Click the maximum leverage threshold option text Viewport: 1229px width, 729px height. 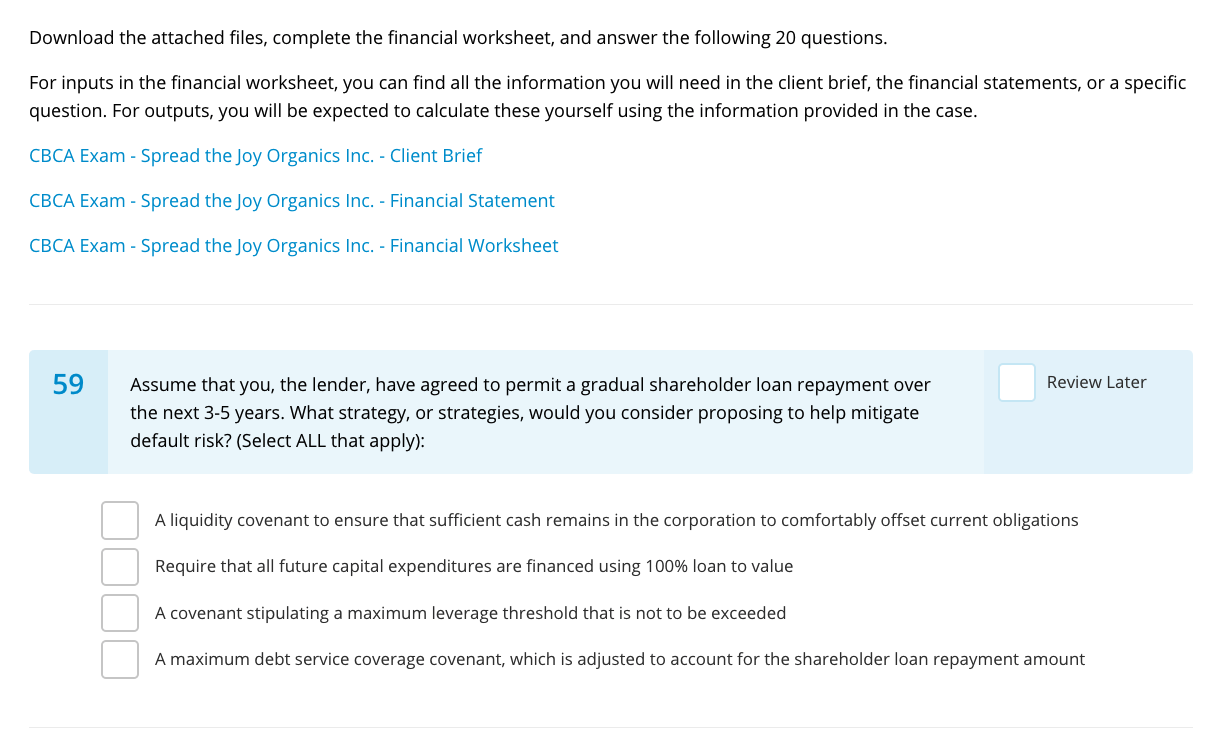[x=470, y=613]
